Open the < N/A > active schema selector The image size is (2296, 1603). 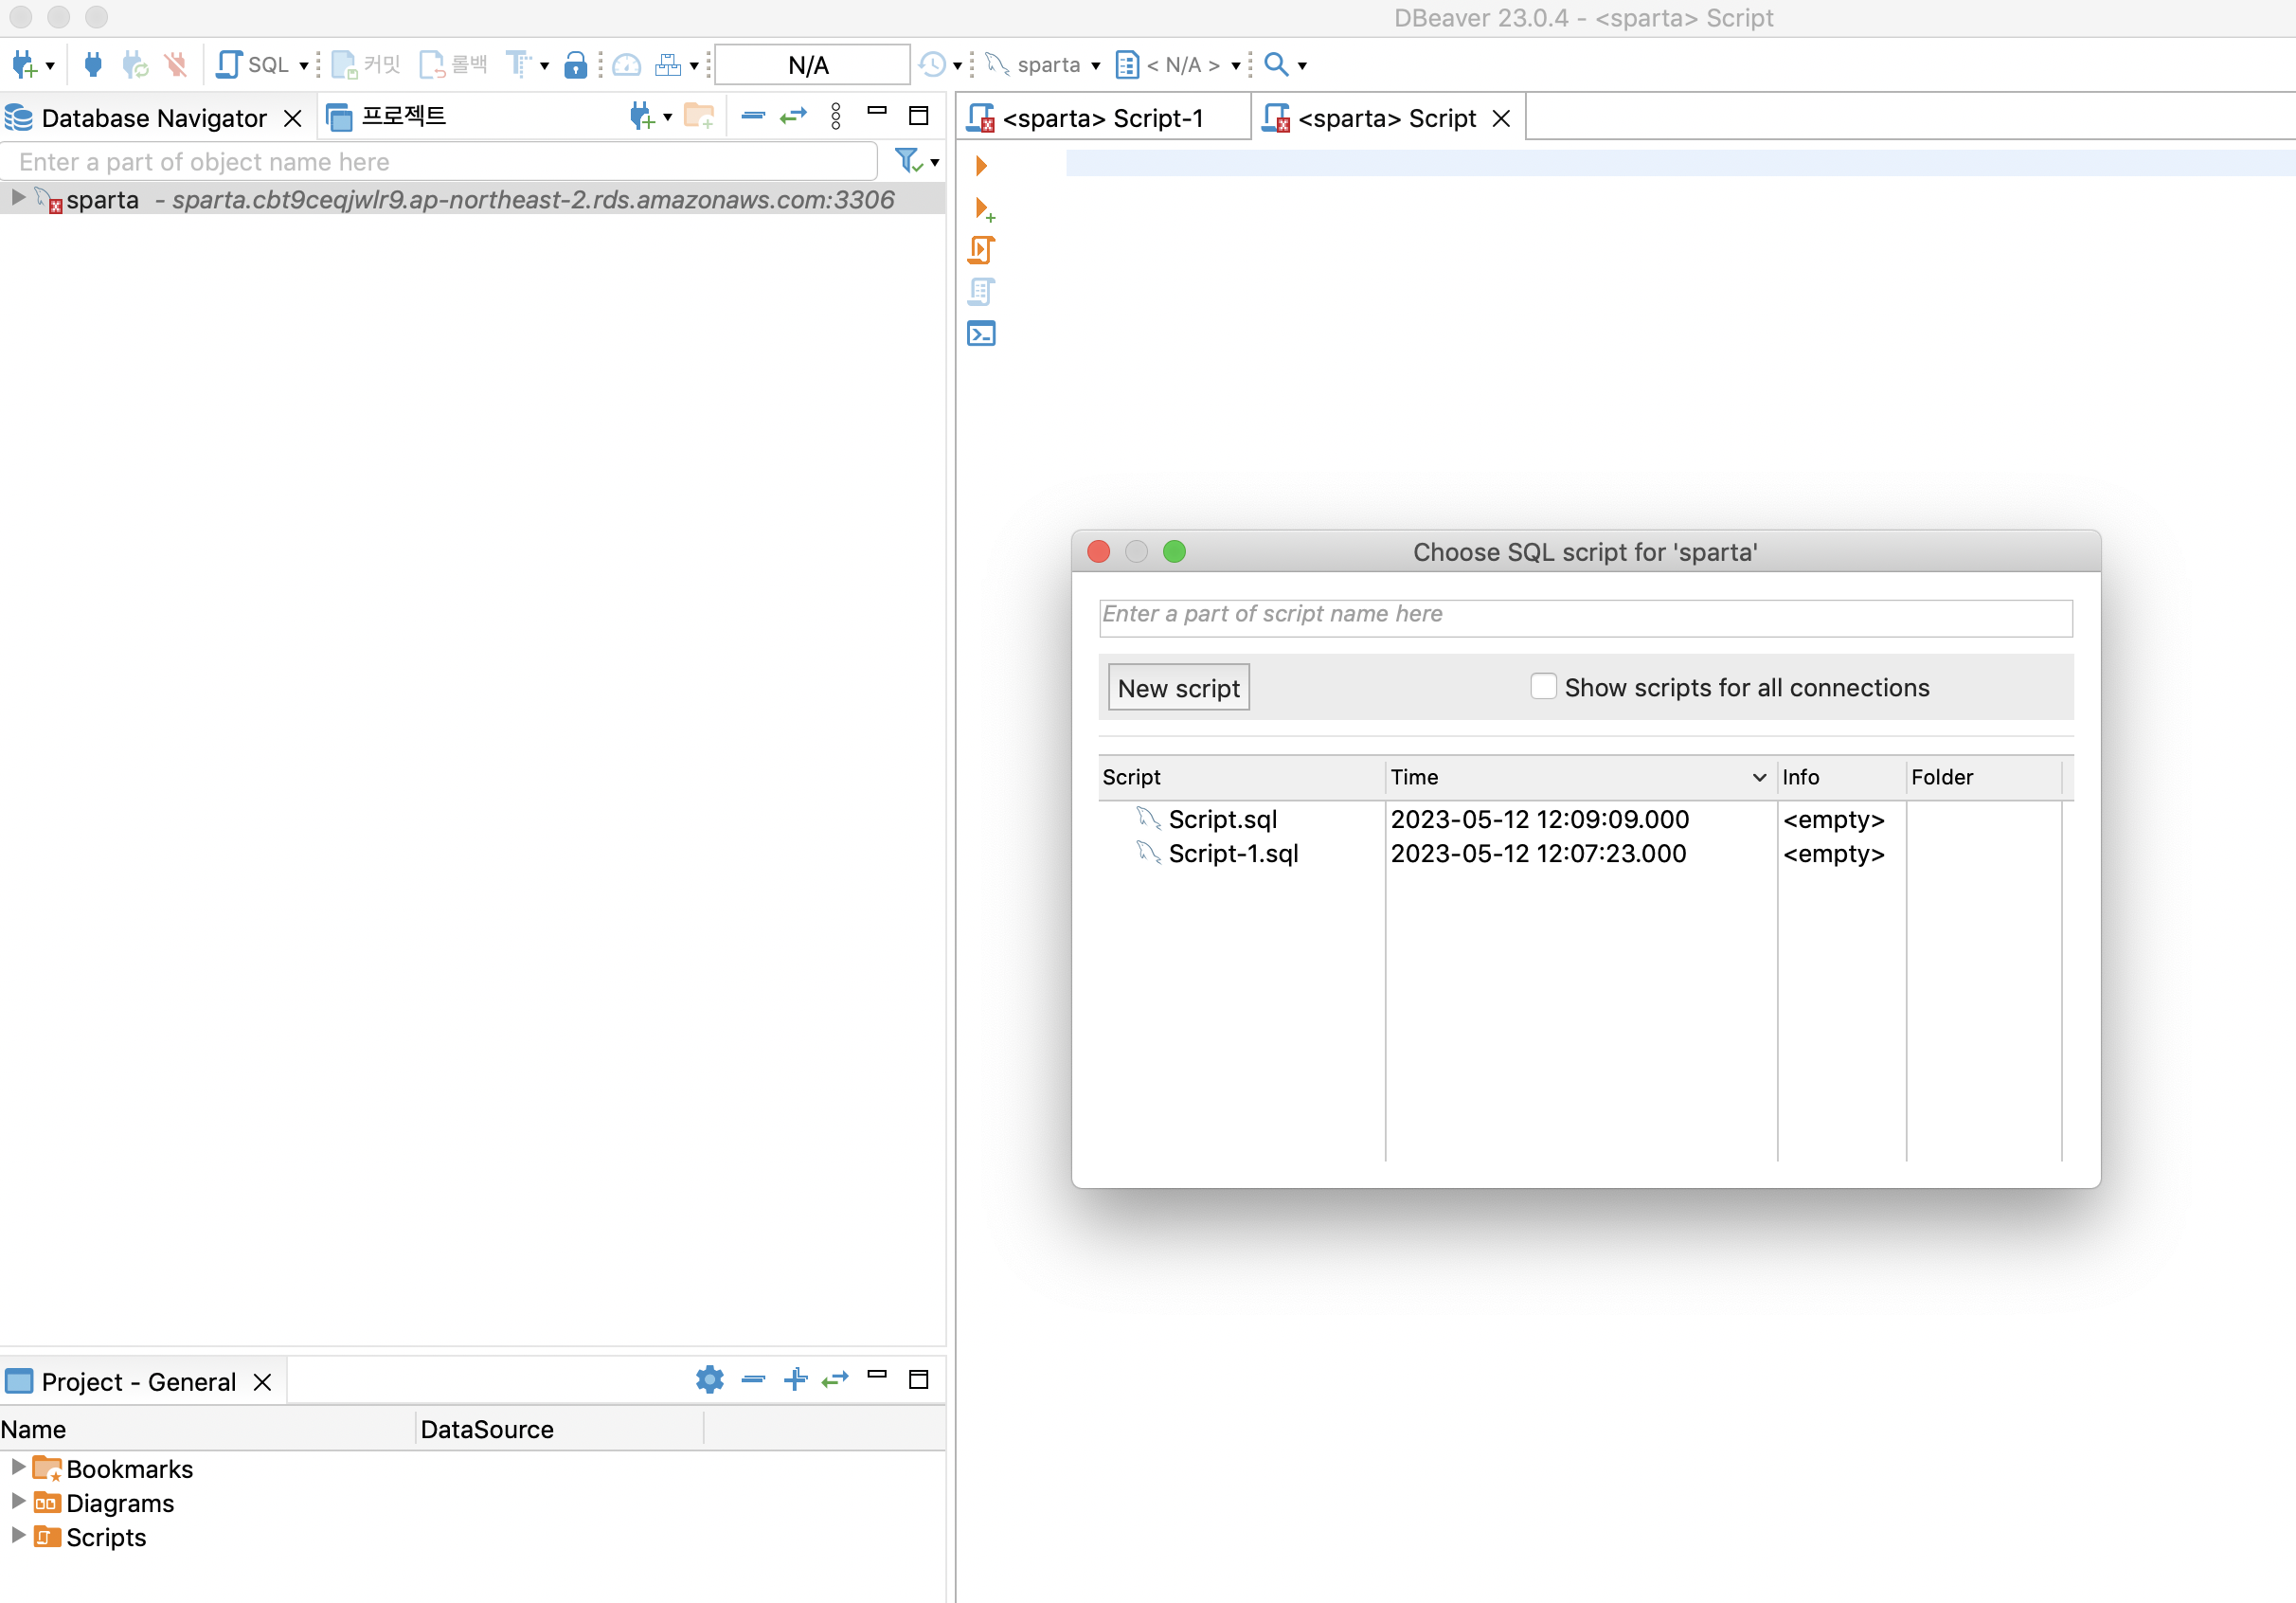click(x=1178, y=65)
